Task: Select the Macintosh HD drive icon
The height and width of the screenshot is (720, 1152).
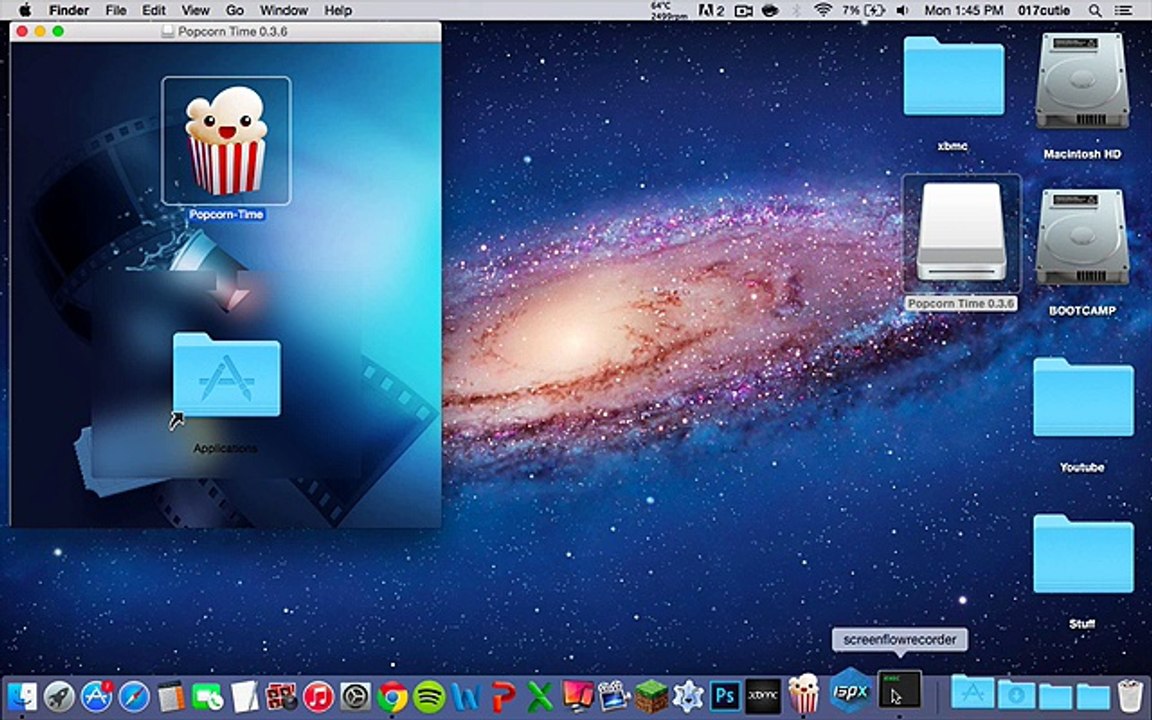Action: [x=1081, y=81]
